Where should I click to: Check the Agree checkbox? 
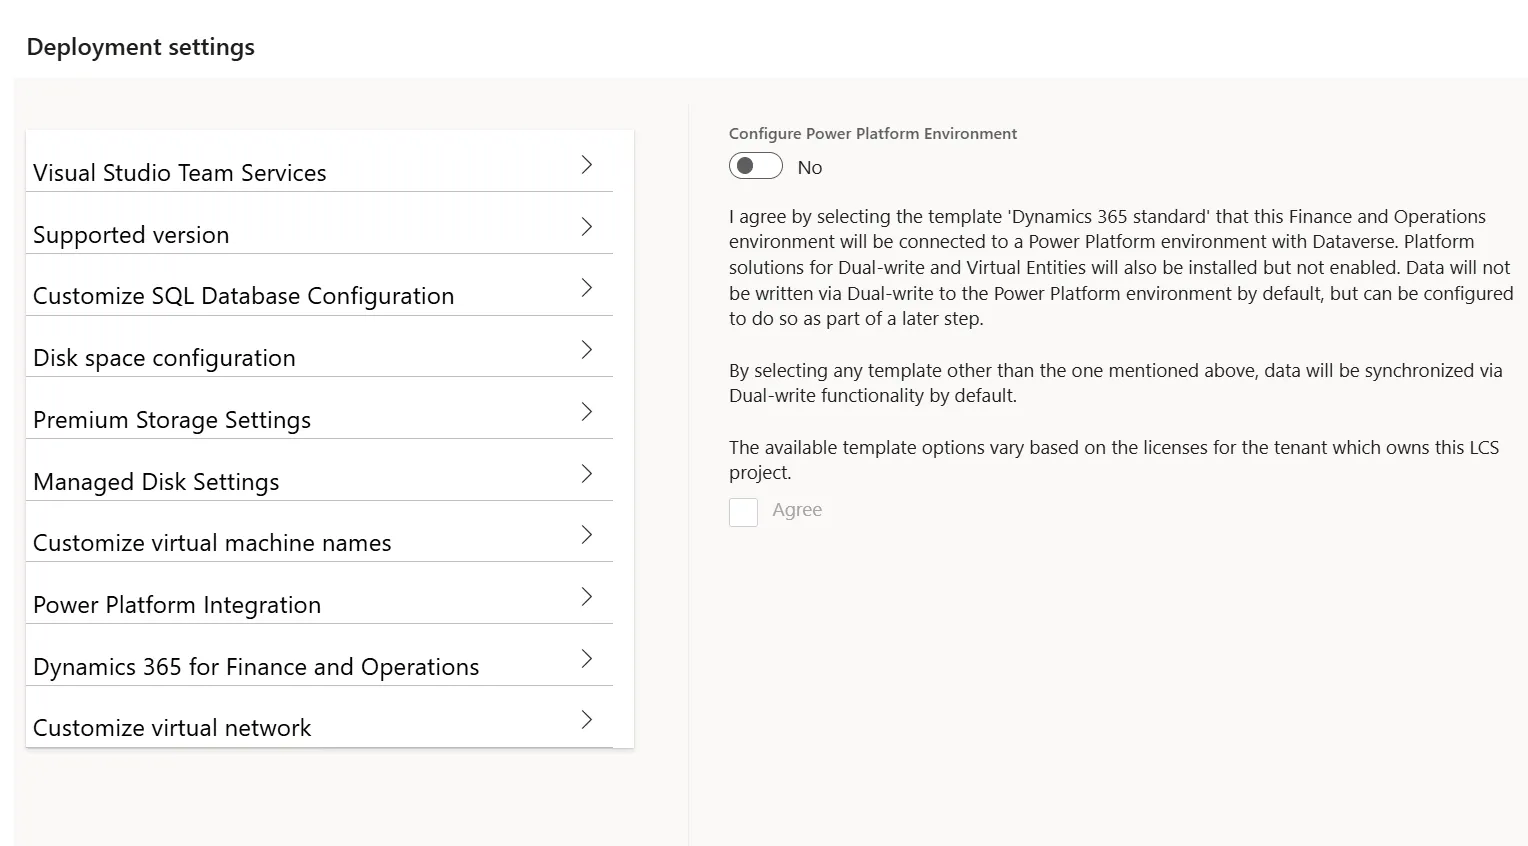[x=743, y=512]
